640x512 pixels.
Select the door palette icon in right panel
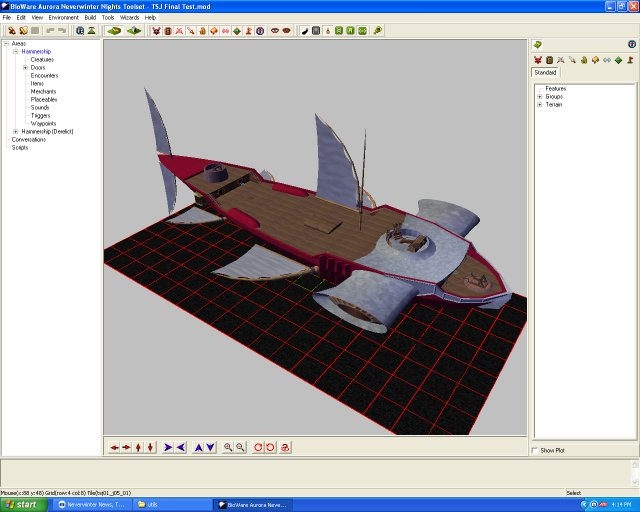tap(549, 60)
